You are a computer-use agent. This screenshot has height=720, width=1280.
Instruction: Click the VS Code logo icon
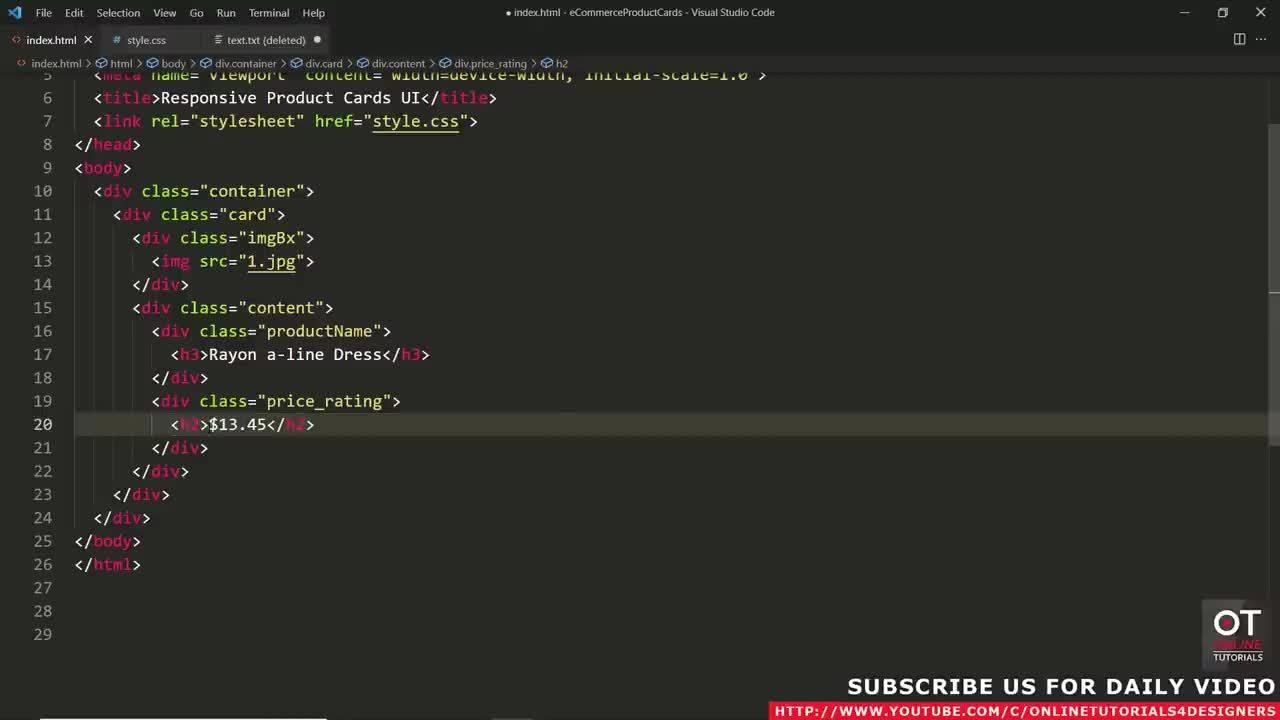point(14,13)
